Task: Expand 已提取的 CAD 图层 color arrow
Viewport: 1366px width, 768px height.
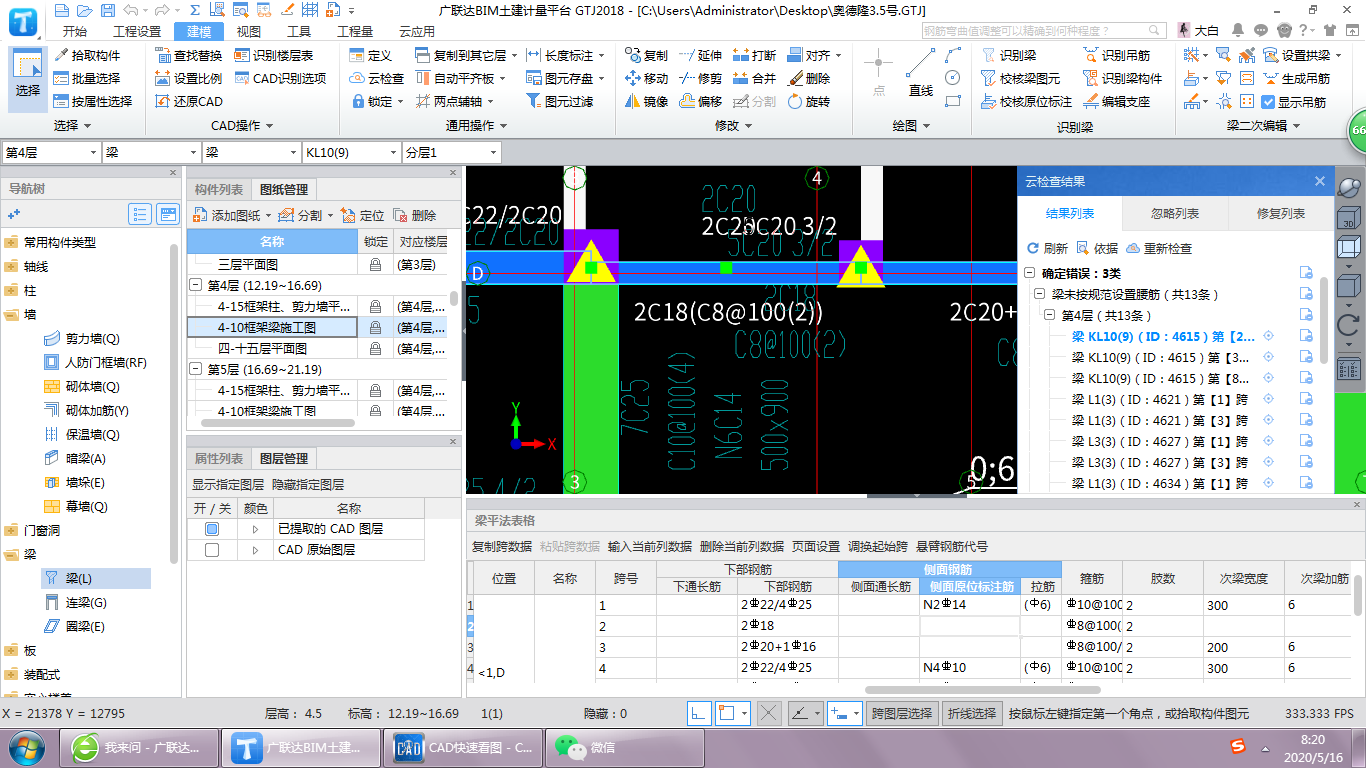Action: tap(256, 528)
